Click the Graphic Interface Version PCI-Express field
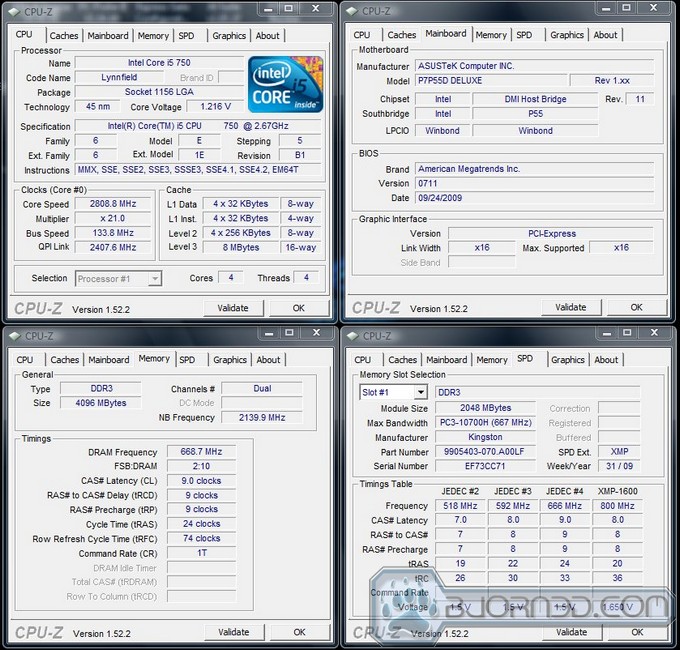680x650 pixels. coord(551,234)
